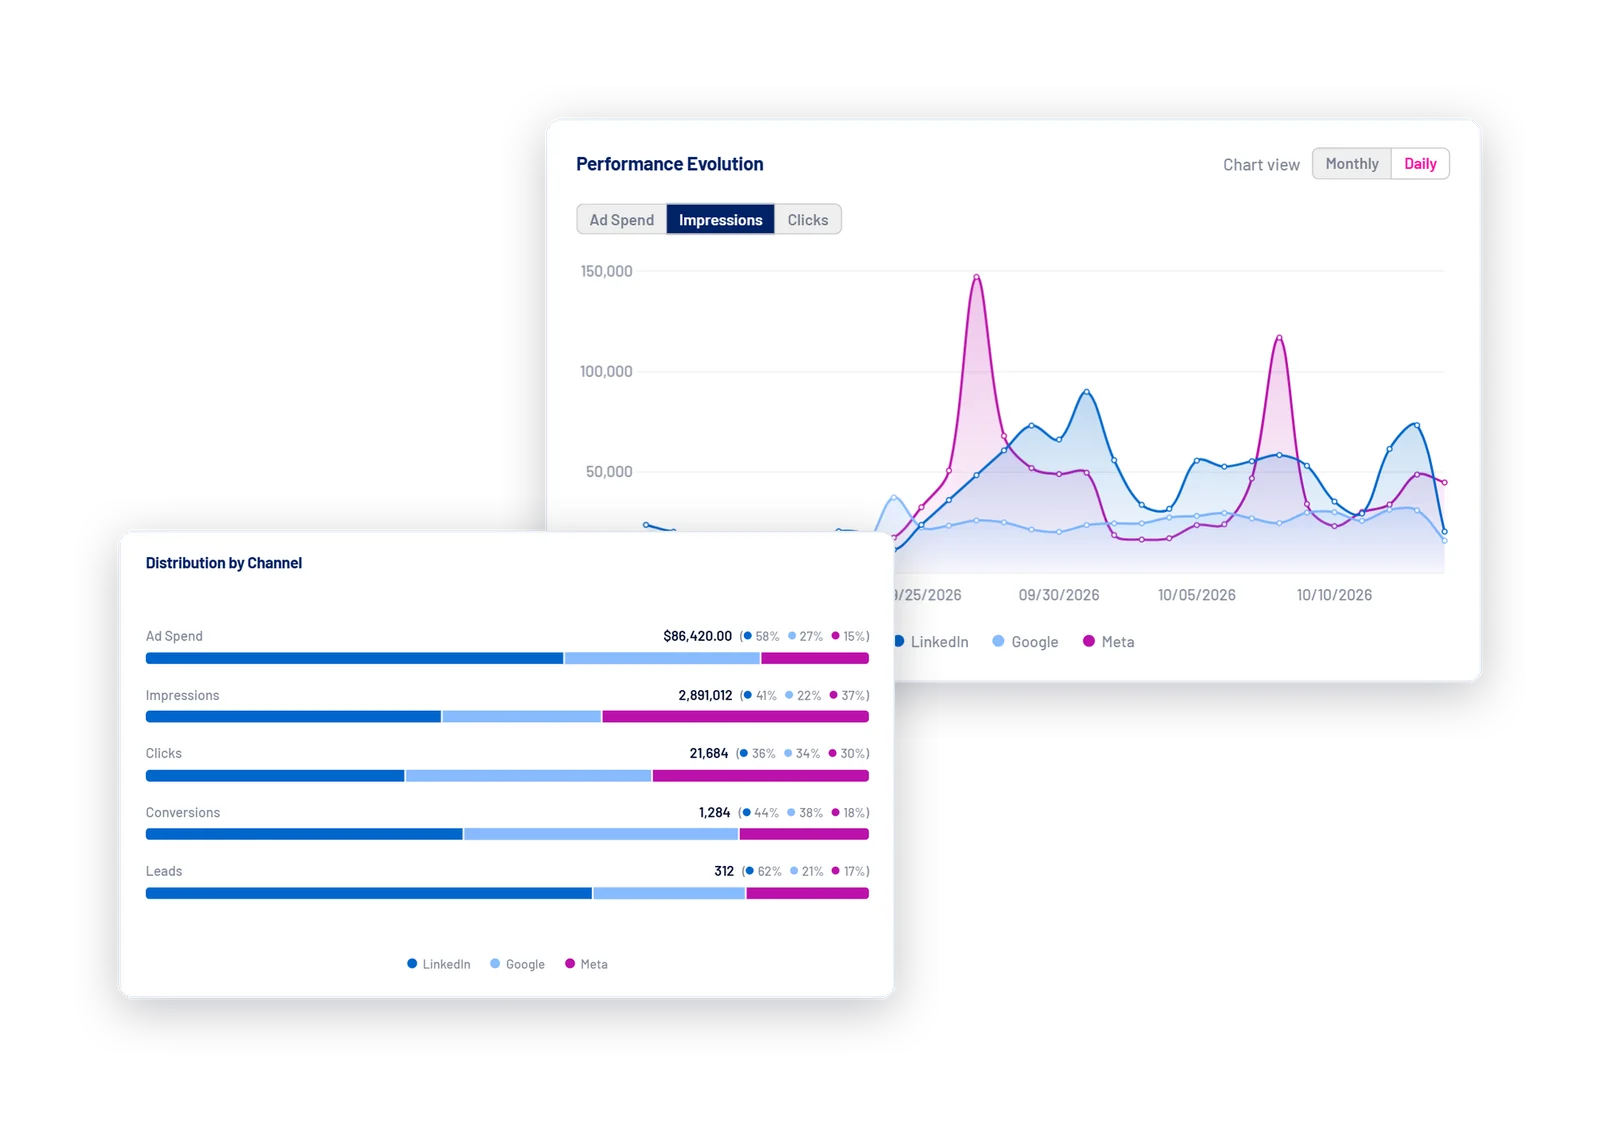Select the Daily chart view
Viewport: 1600px width, 1125px height.
pos(1420,164)
